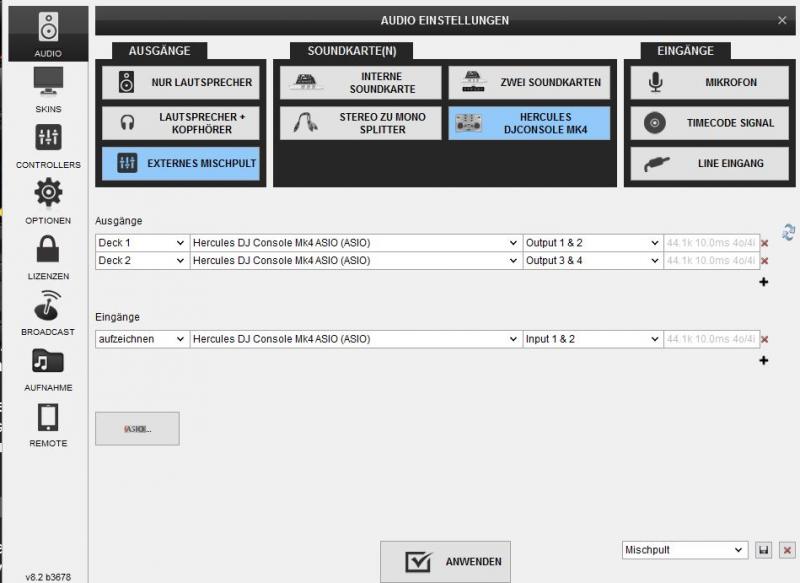Open Deck 2 sound device dropdown
The image size is (800, 583).
(356, 261)
